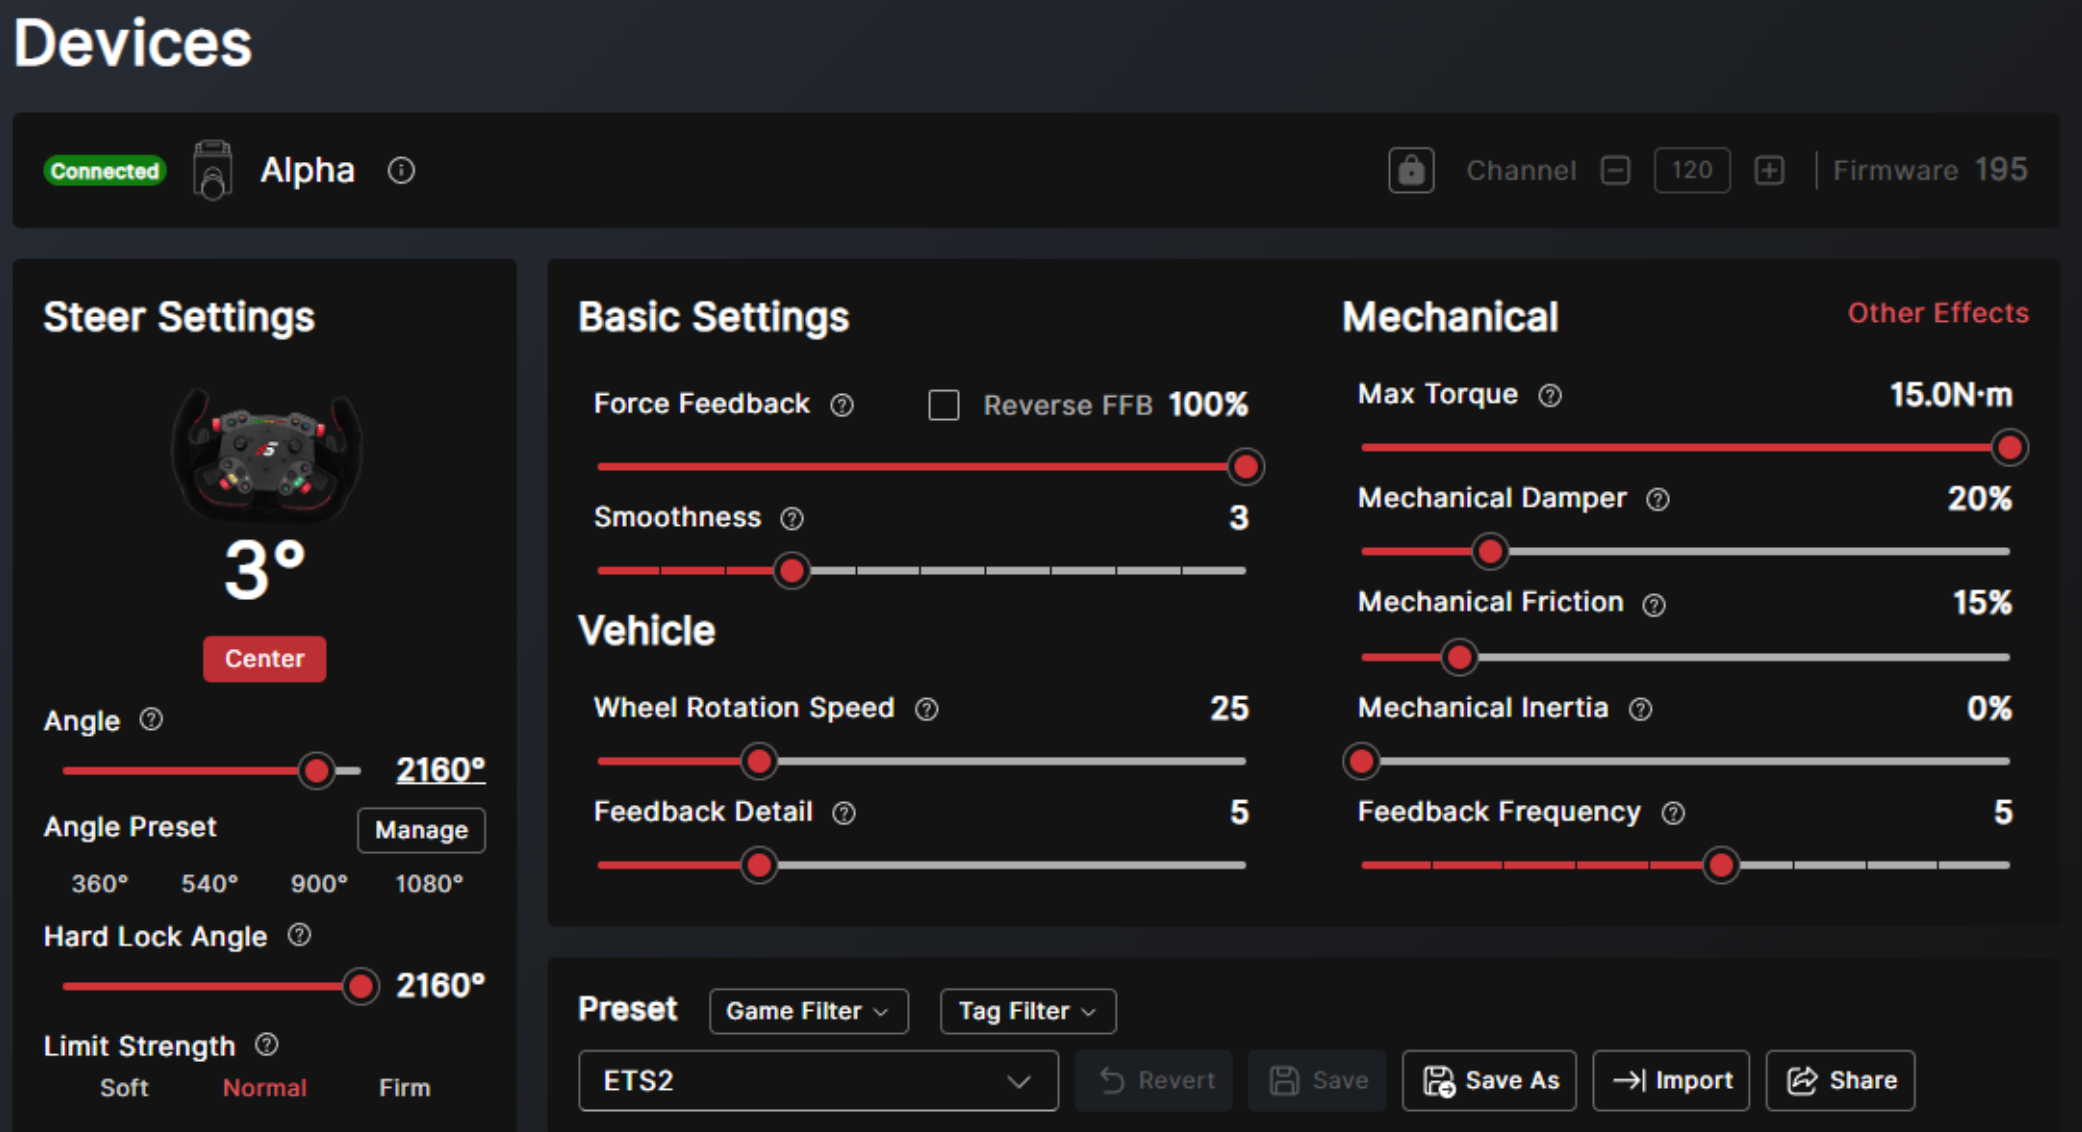Click the Hard Lock Angle help icon
Image resolution: width=2082 pixels, height=1132 pixels.
tap(299, 935)
